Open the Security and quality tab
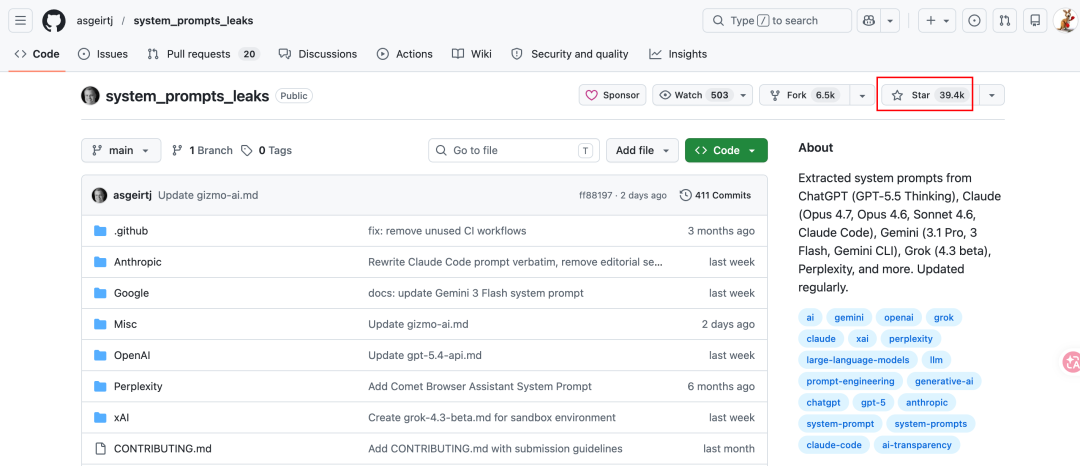The image size is (1080, 466). [570, 54]
